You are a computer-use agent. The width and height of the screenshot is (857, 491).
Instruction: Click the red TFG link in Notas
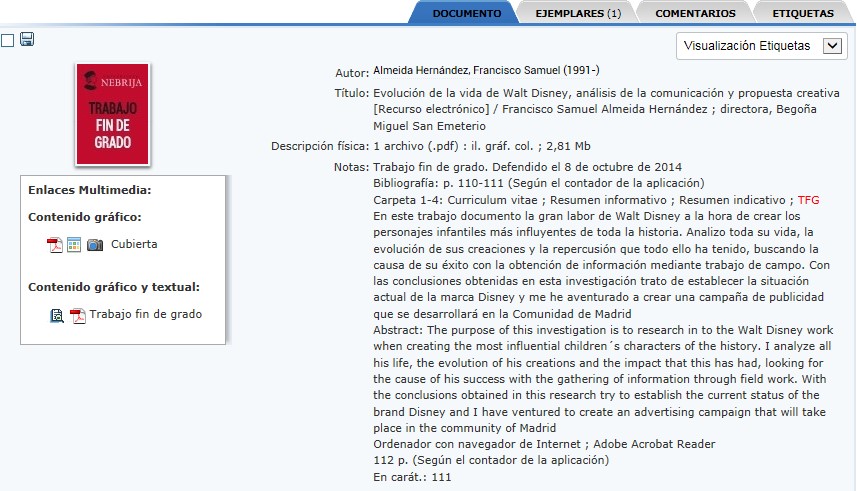pyautogui.click(x=808, y=200)
